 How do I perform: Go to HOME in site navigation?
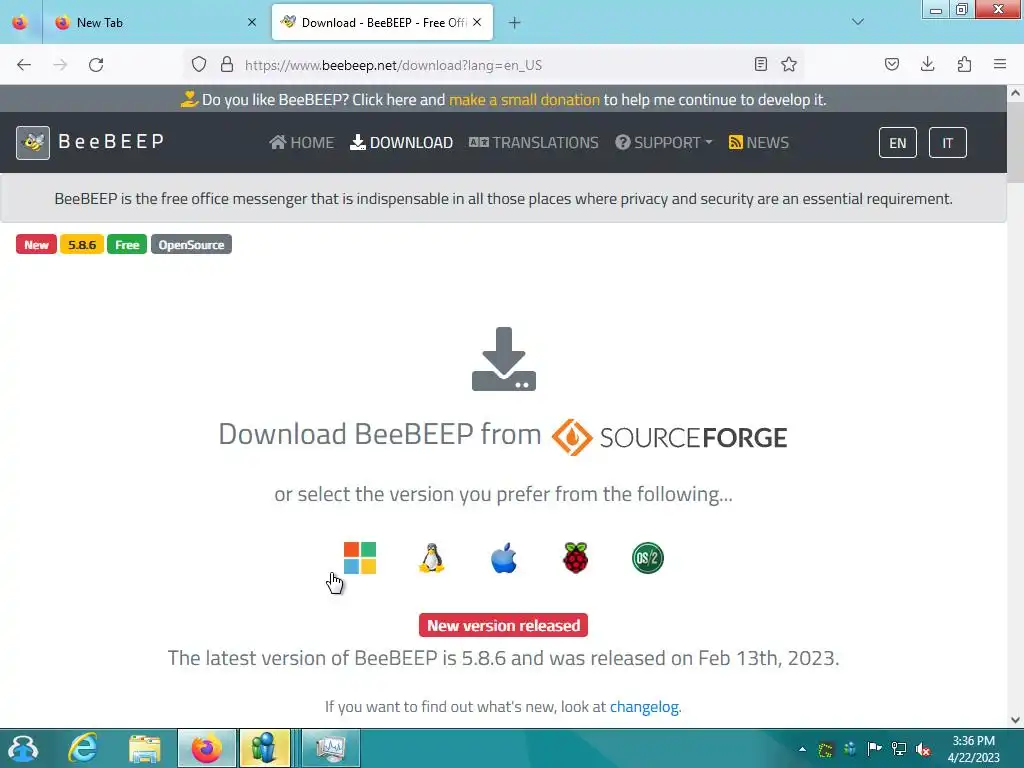tap(302, 142)
